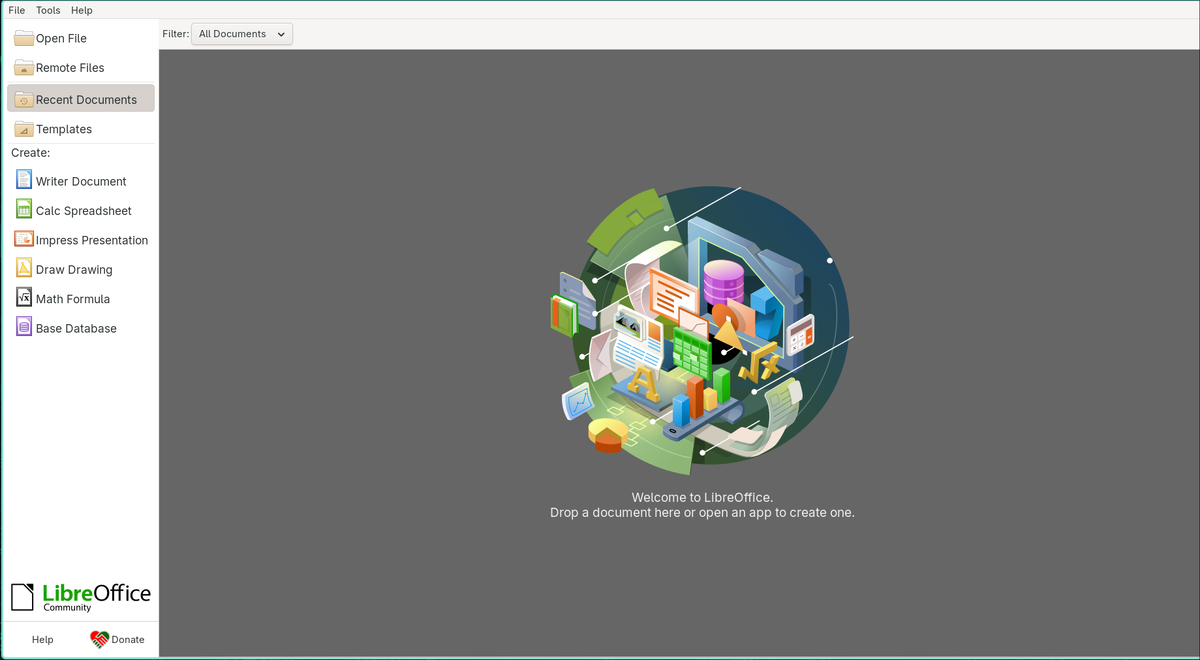Click the Donate heart icon
The height and width of the screenshot is (660, 1200).
99,639
